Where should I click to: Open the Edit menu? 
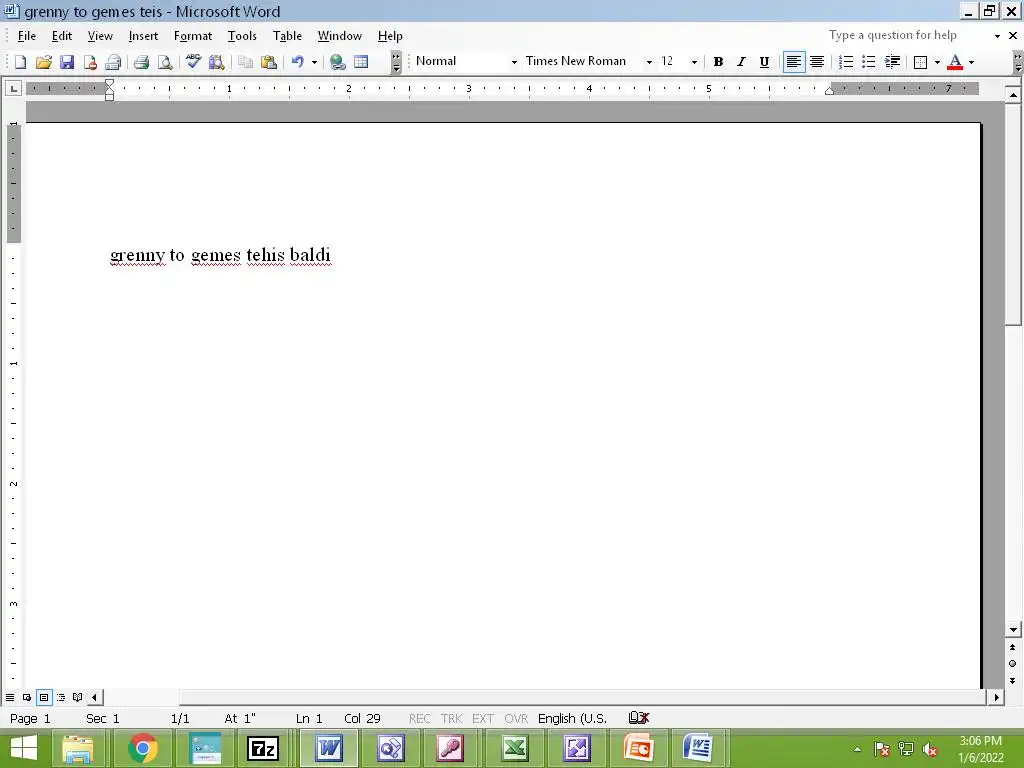click(62, 36)
